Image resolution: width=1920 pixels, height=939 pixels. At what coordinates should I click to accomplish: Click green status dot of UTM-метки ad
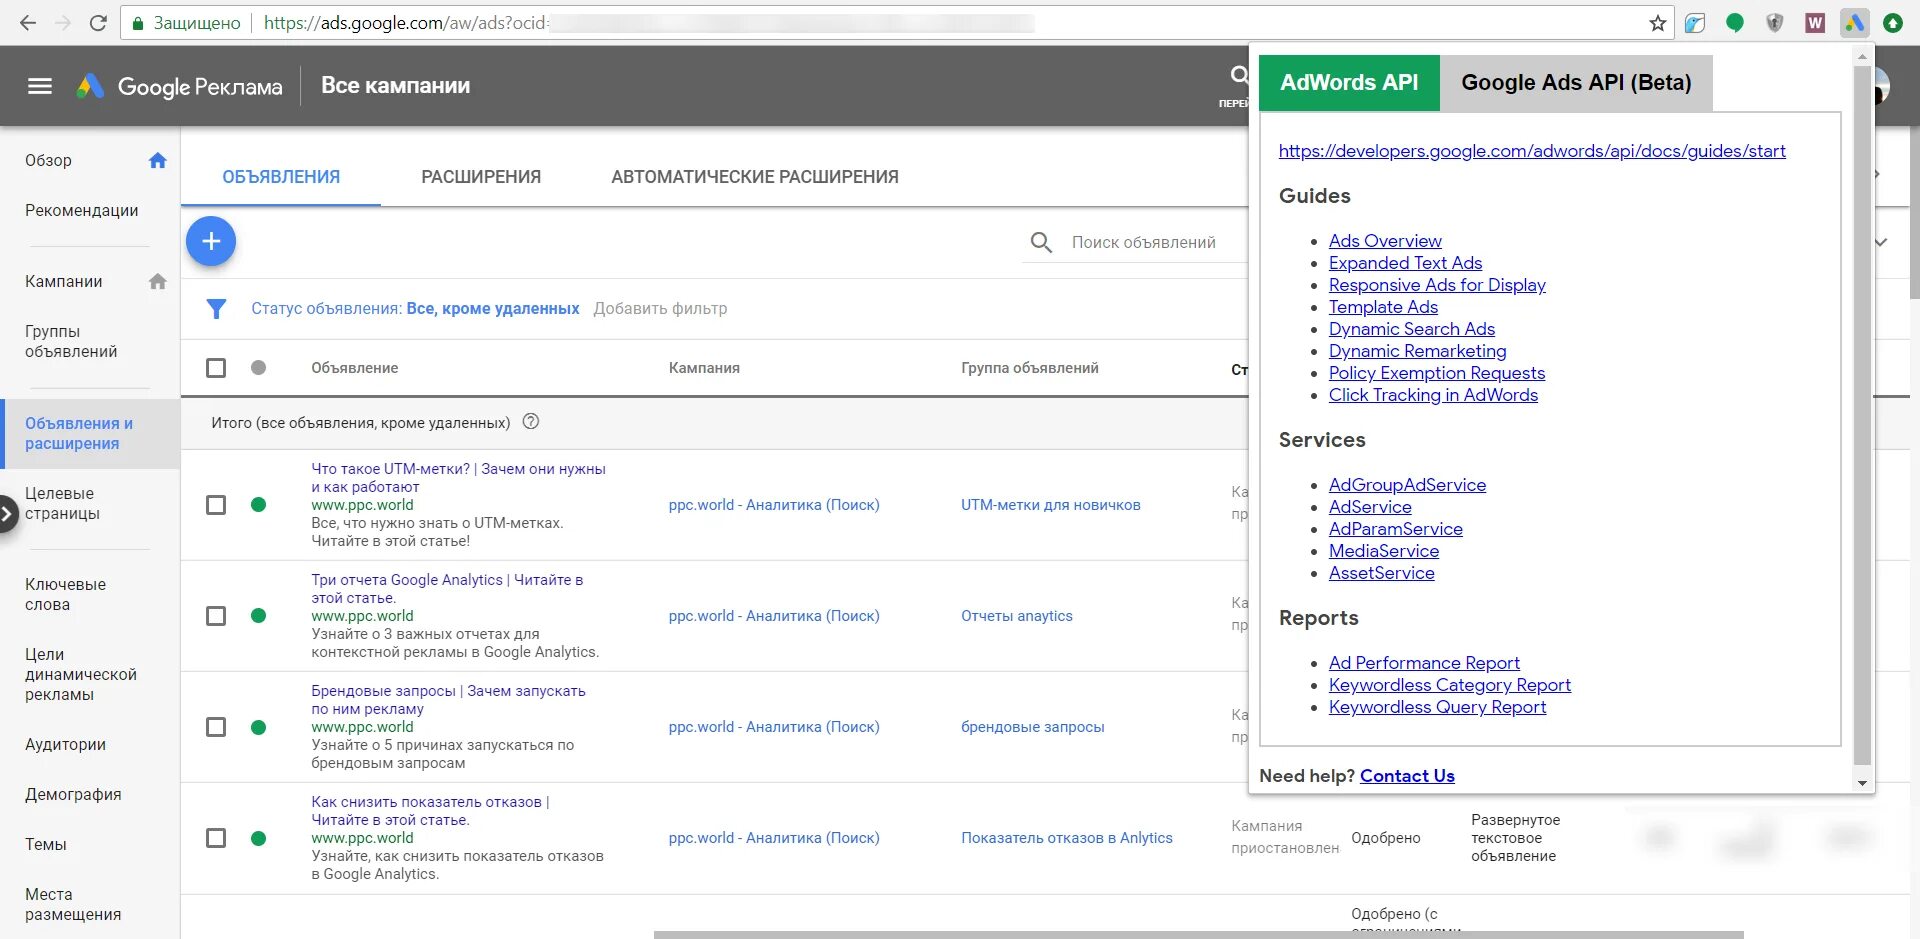click(258, 505)
